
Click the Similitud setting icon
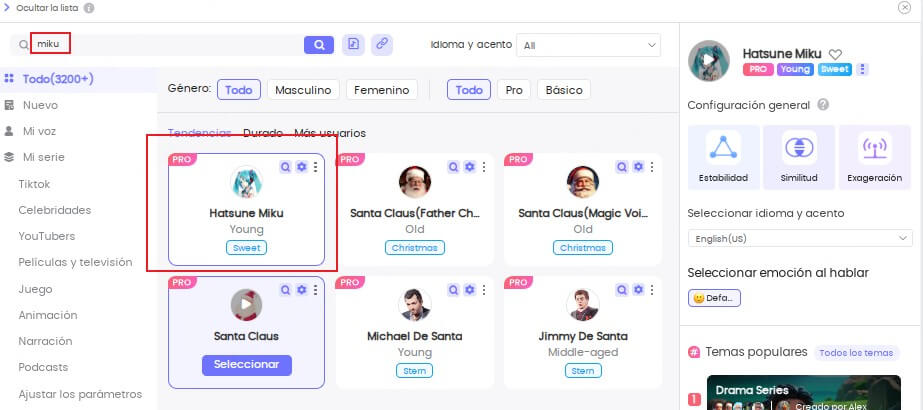coord(798,148)
